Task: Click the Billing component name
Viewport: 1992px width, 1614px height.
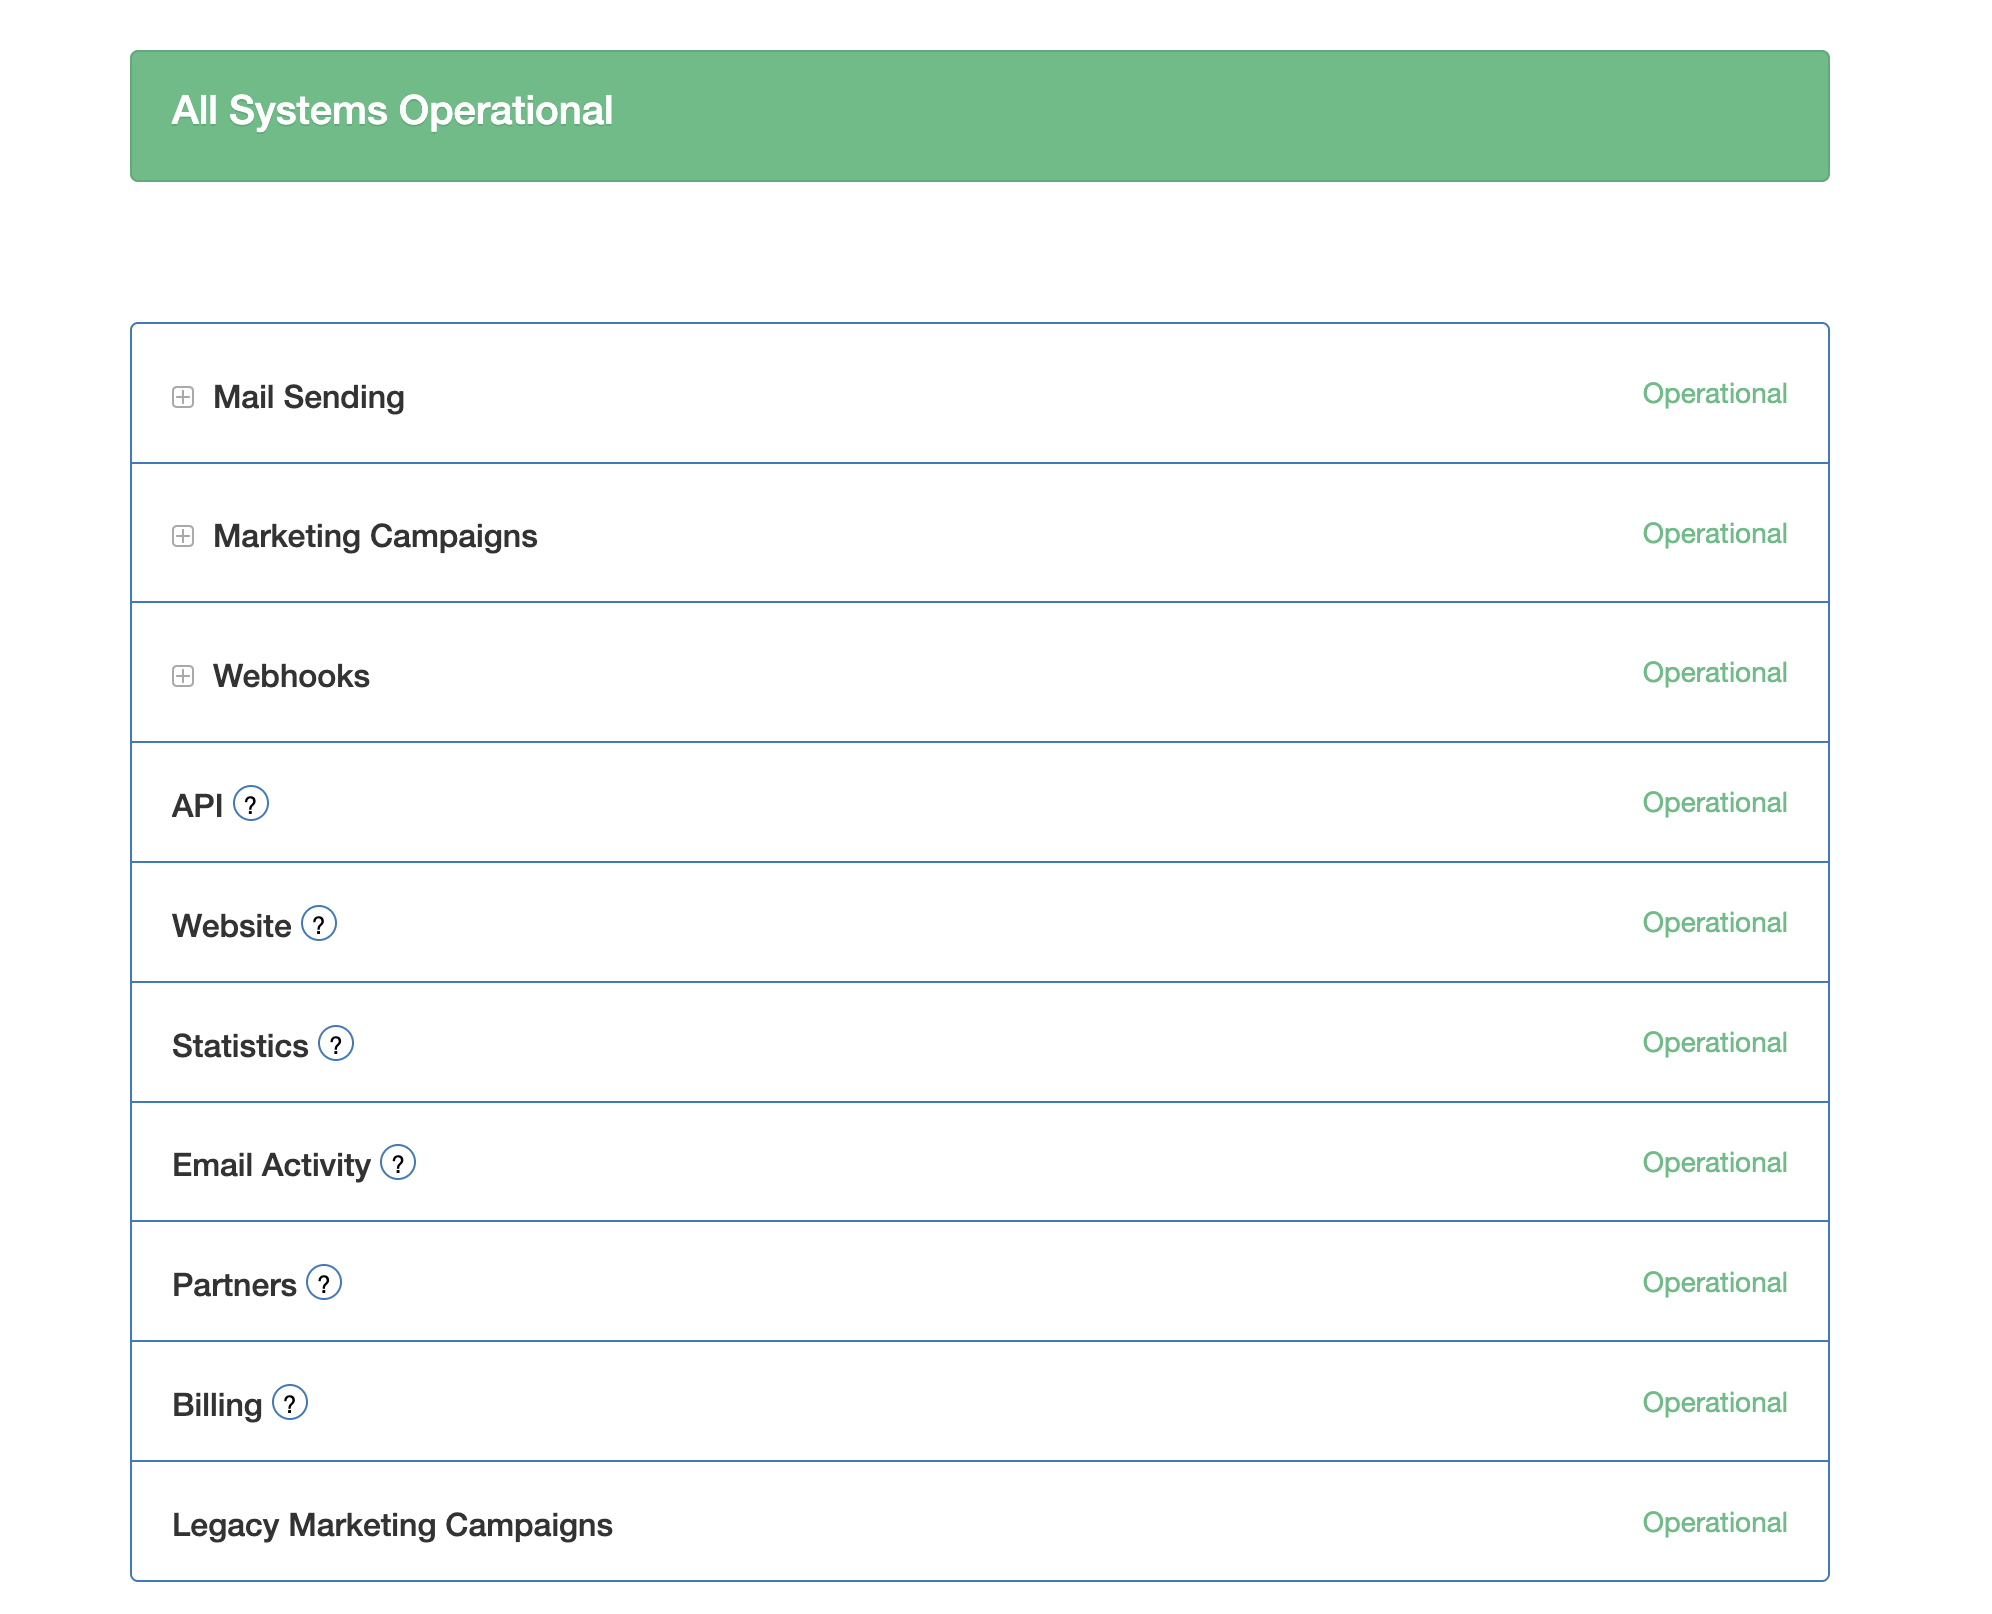Action: [x=217, y=1405]
